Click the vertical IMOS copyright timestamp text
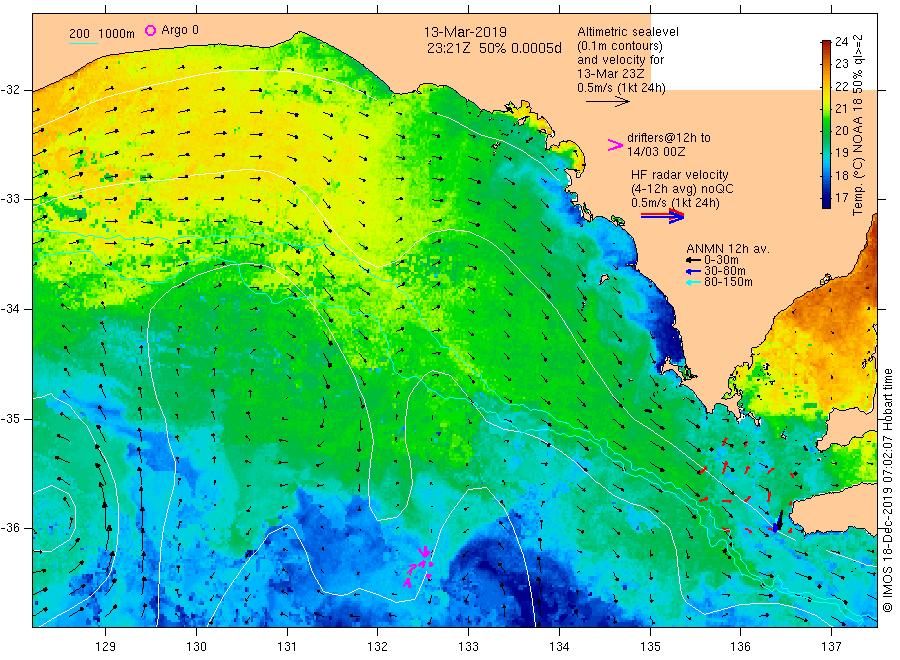 click(888, 491)
